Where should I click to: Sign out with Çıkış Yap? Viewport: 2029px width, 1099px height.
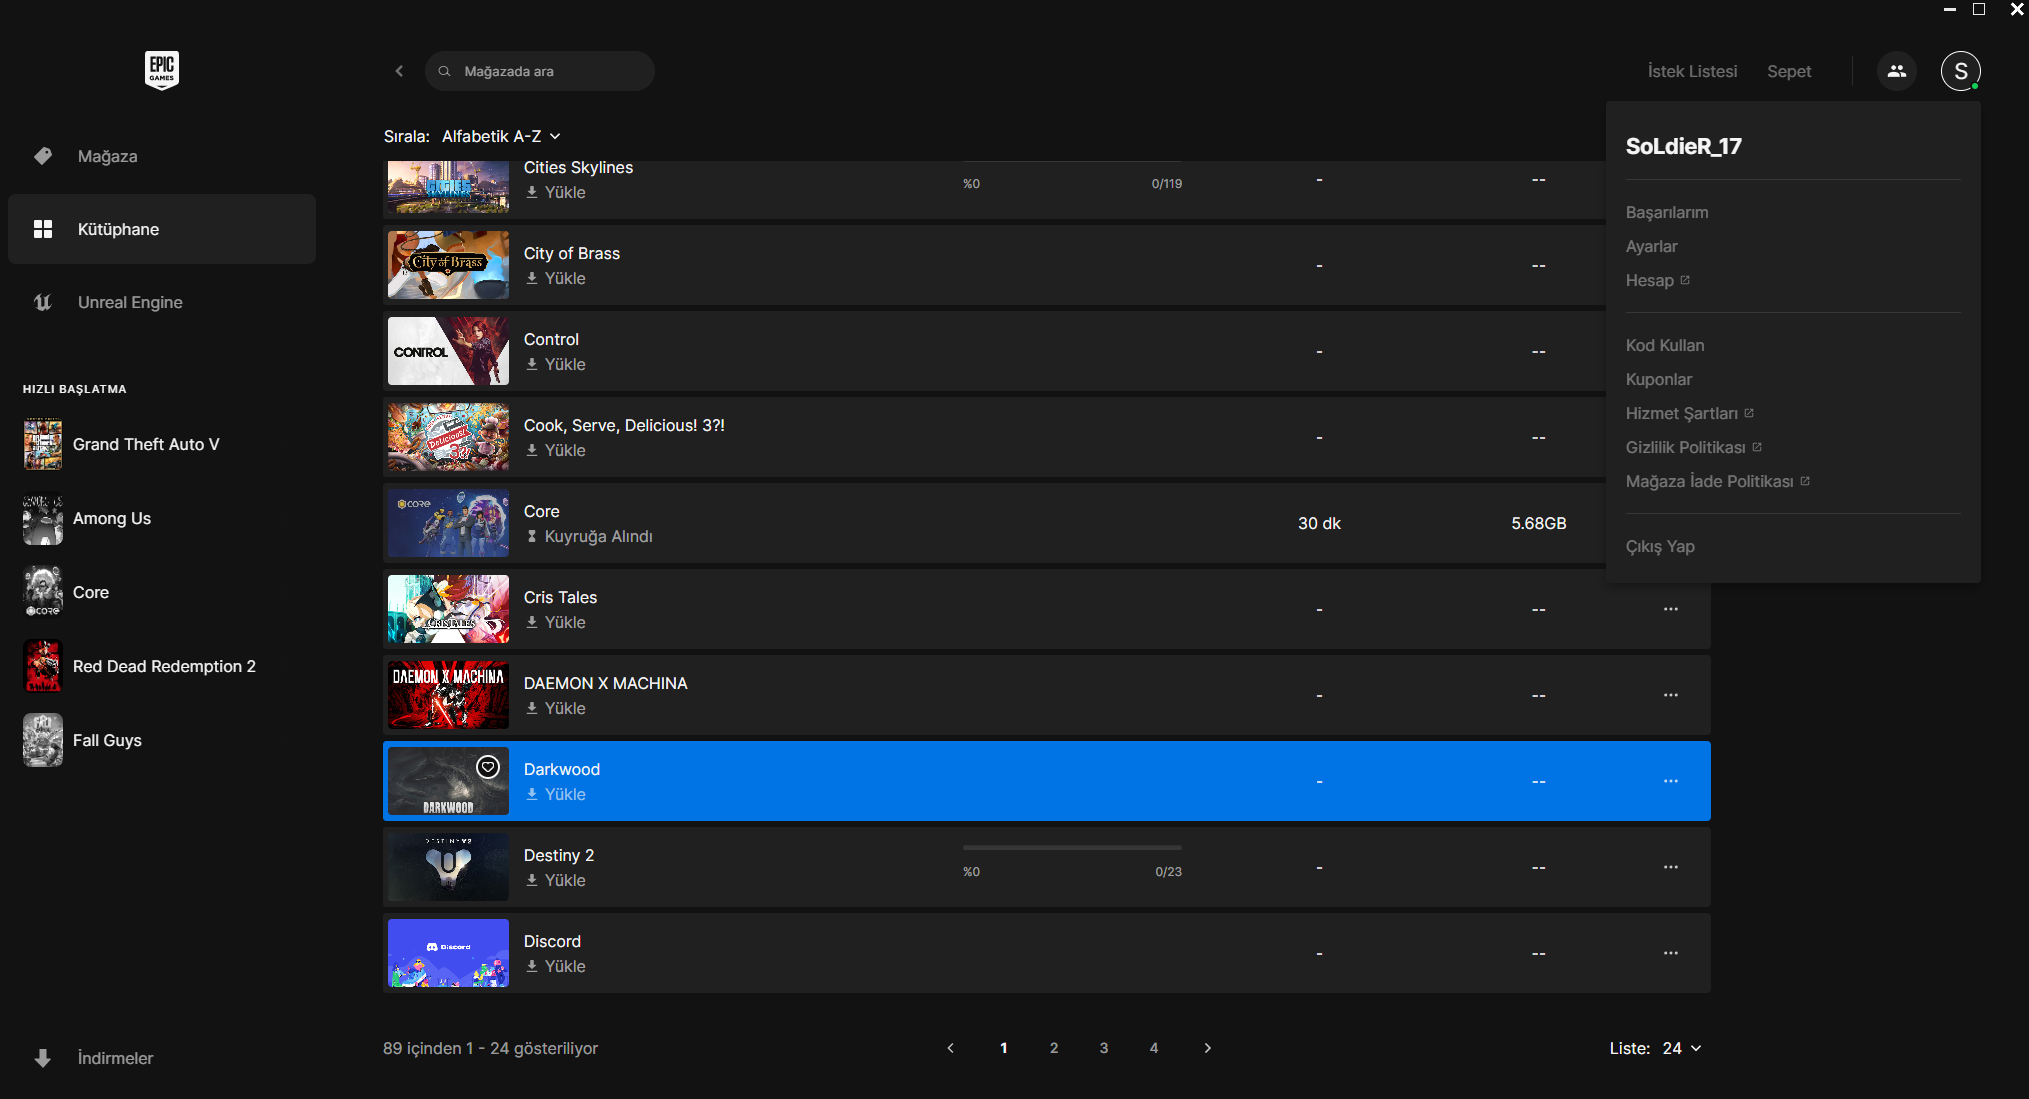pyautogui.click(x=1660, y=546)
